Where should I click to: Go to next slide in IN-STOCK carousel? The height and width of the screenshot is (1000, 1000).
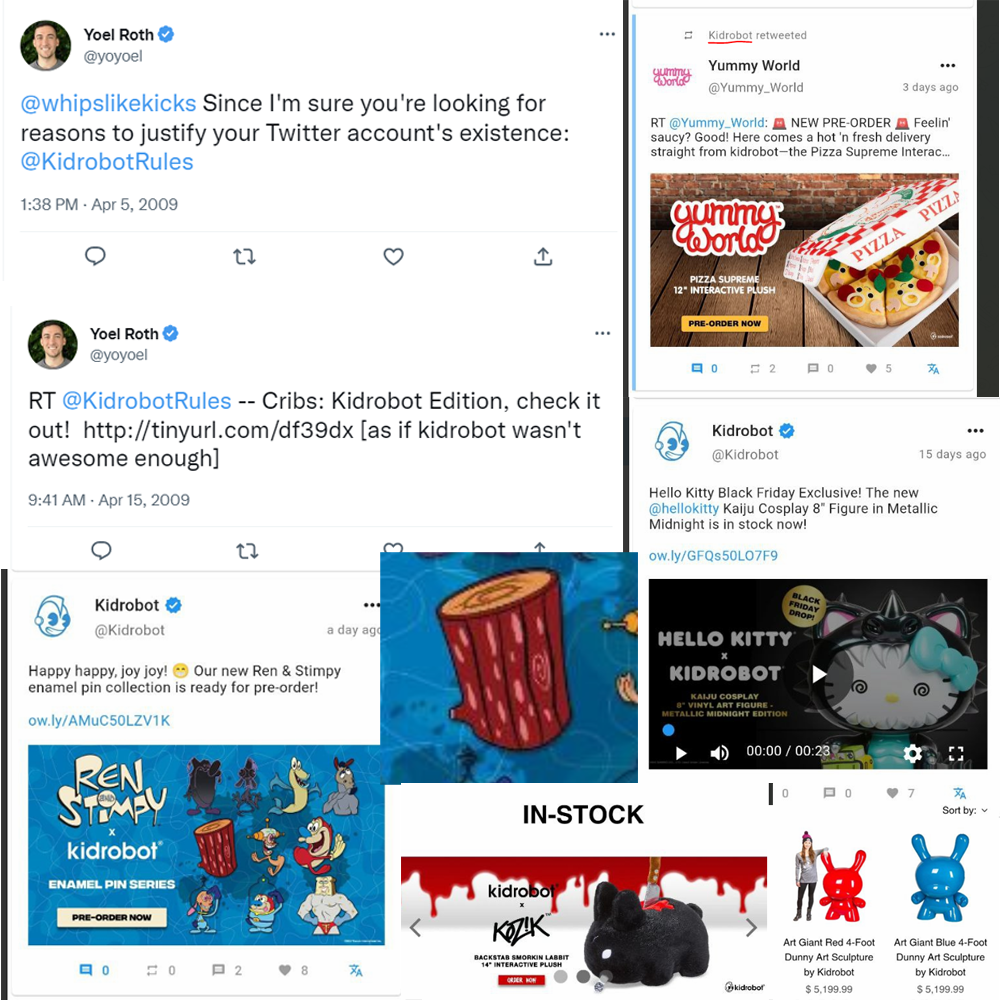click(x=751, y=927)
